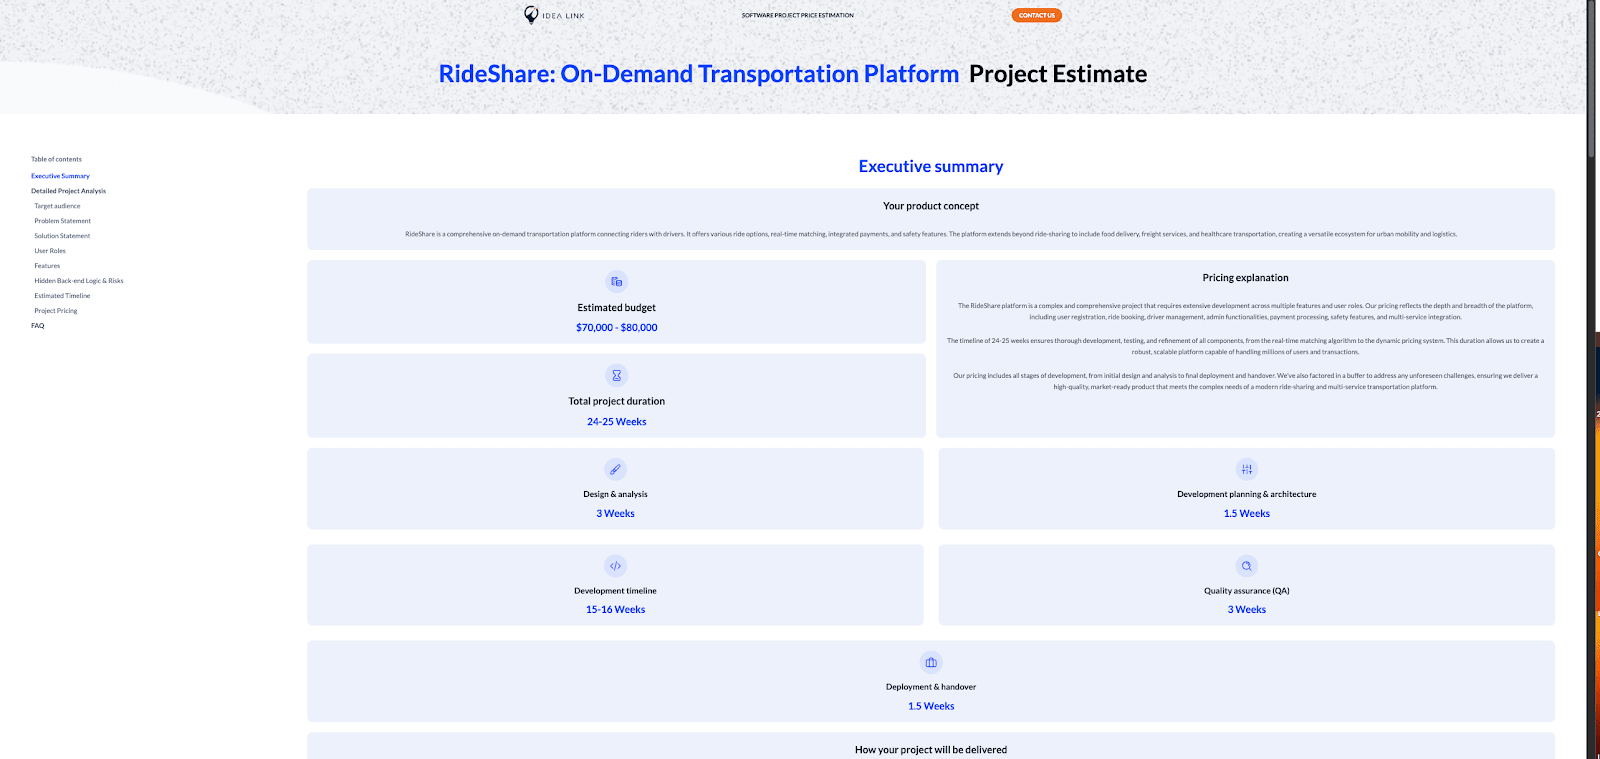Click the 15-16 Weeks development timeline value
This screenshot has height=759, width=1600.
tap(616, 610)
